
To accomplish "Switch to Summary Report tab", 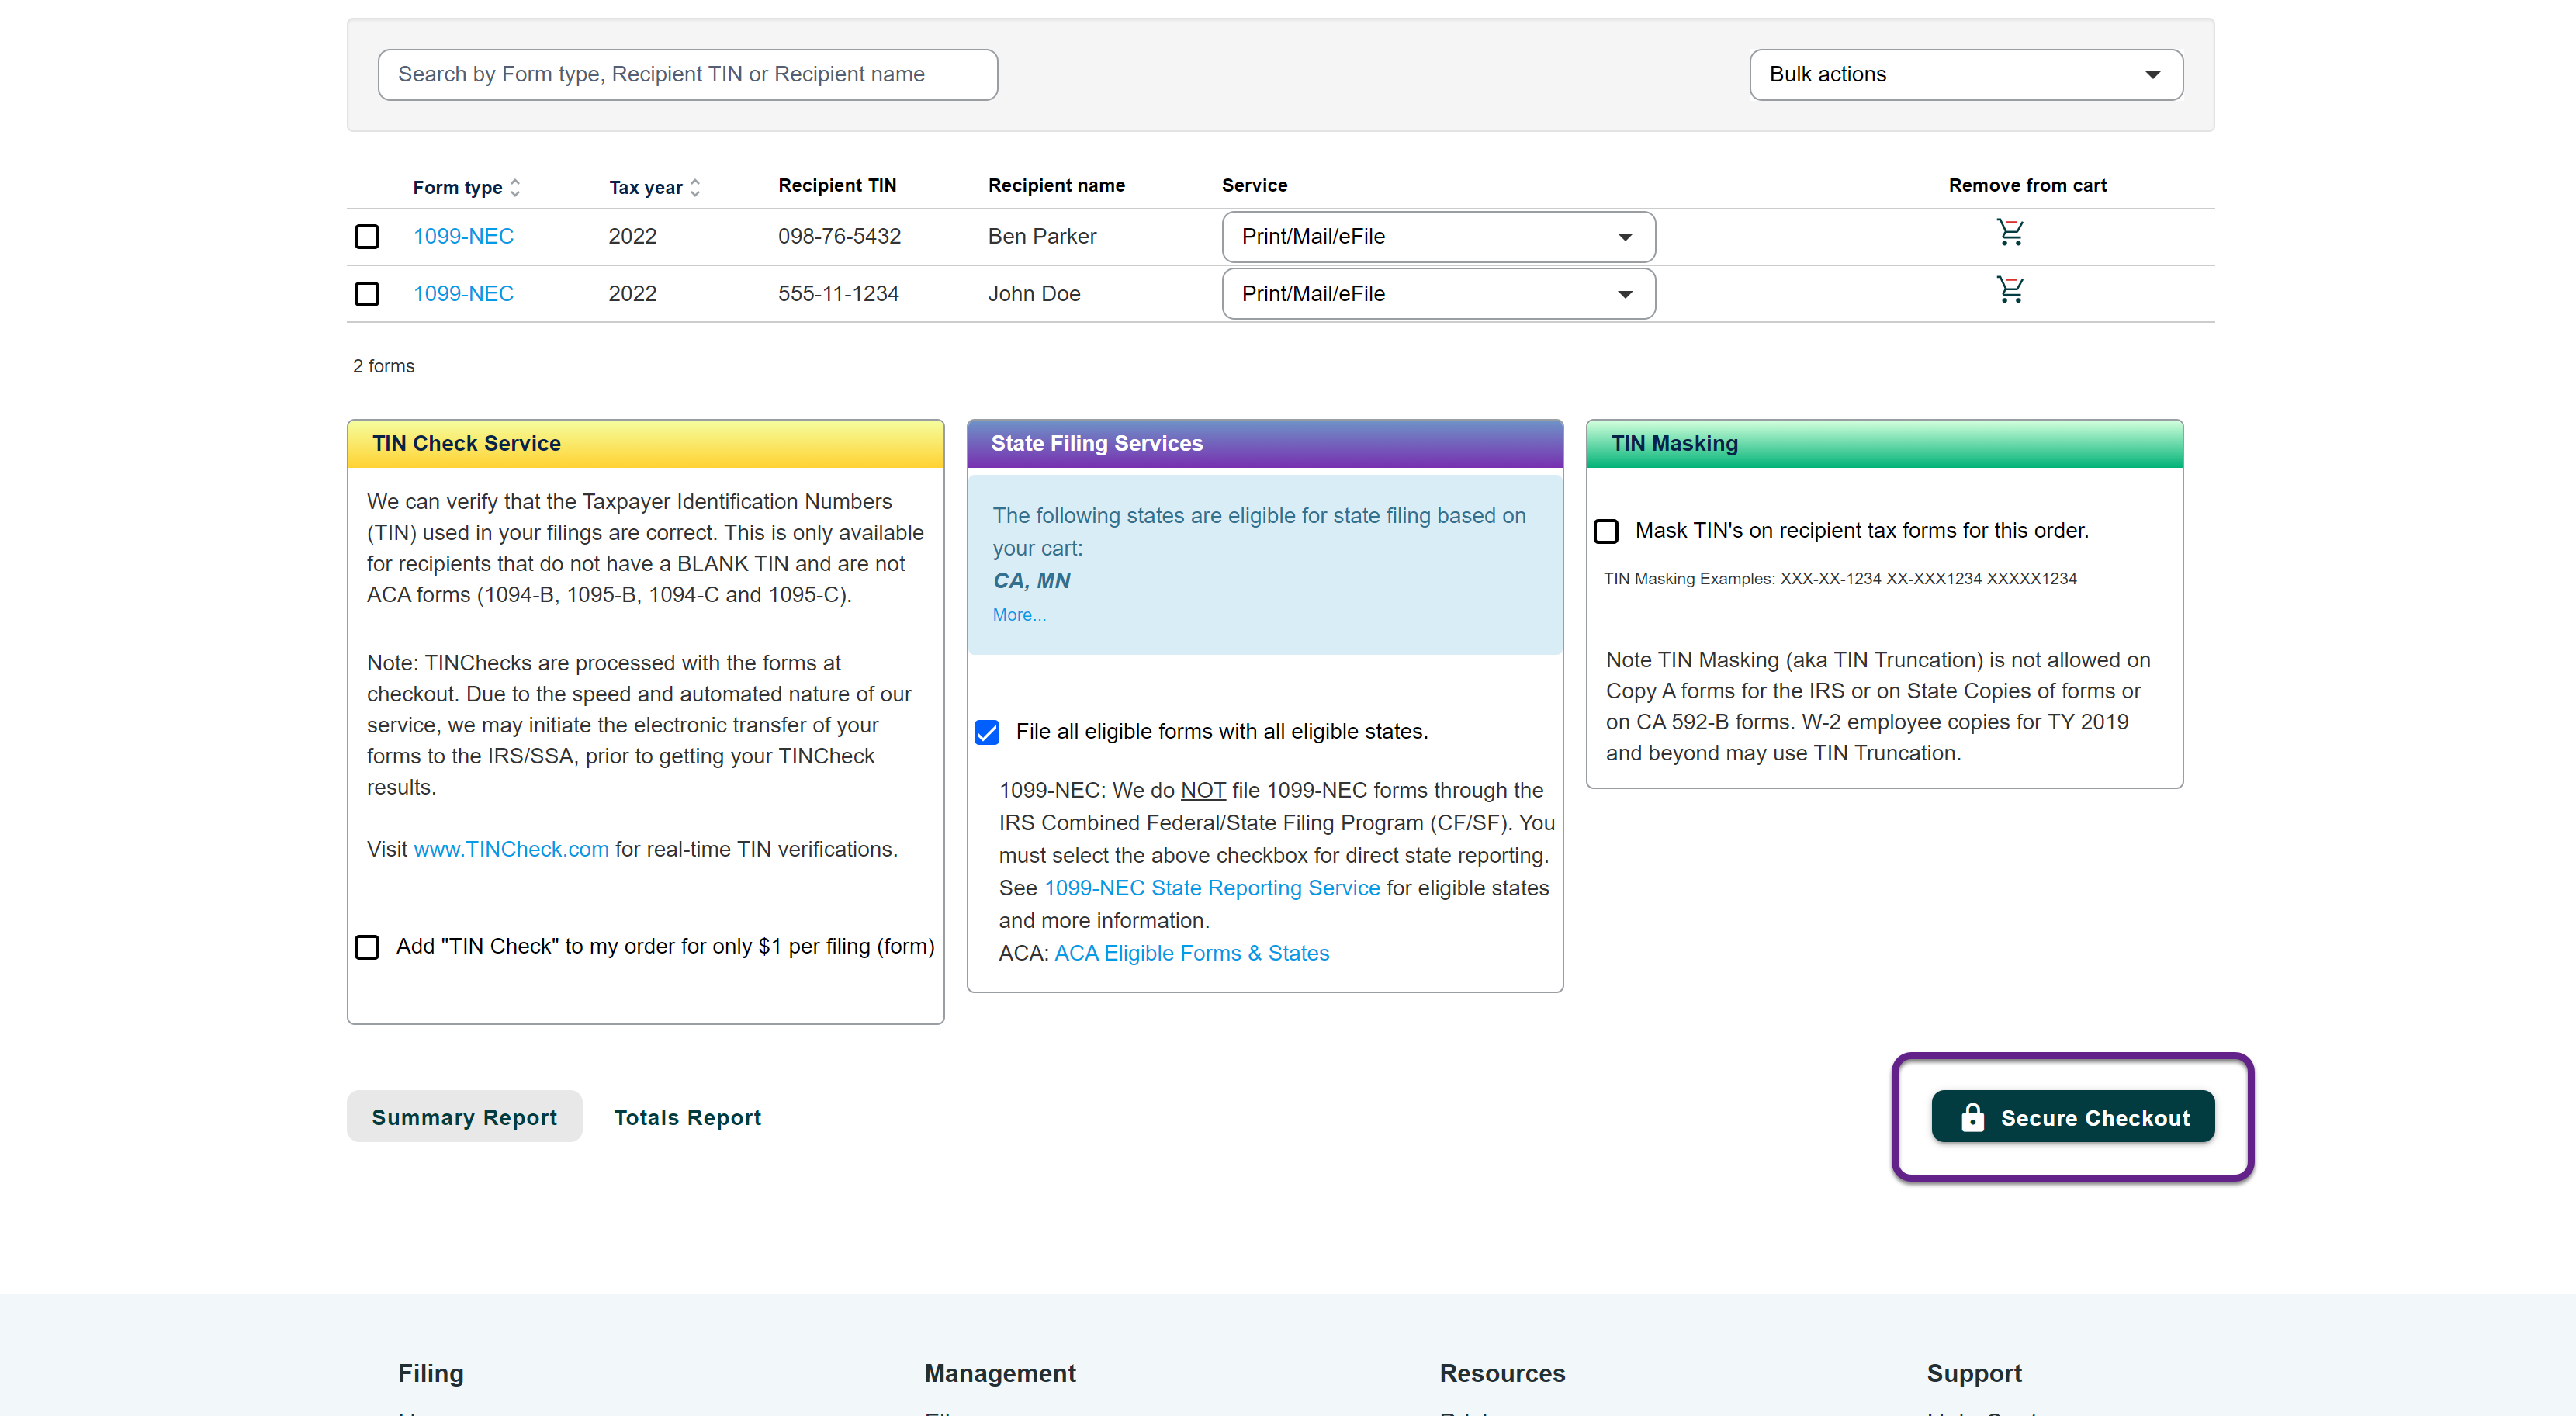I will (464, 1117).
